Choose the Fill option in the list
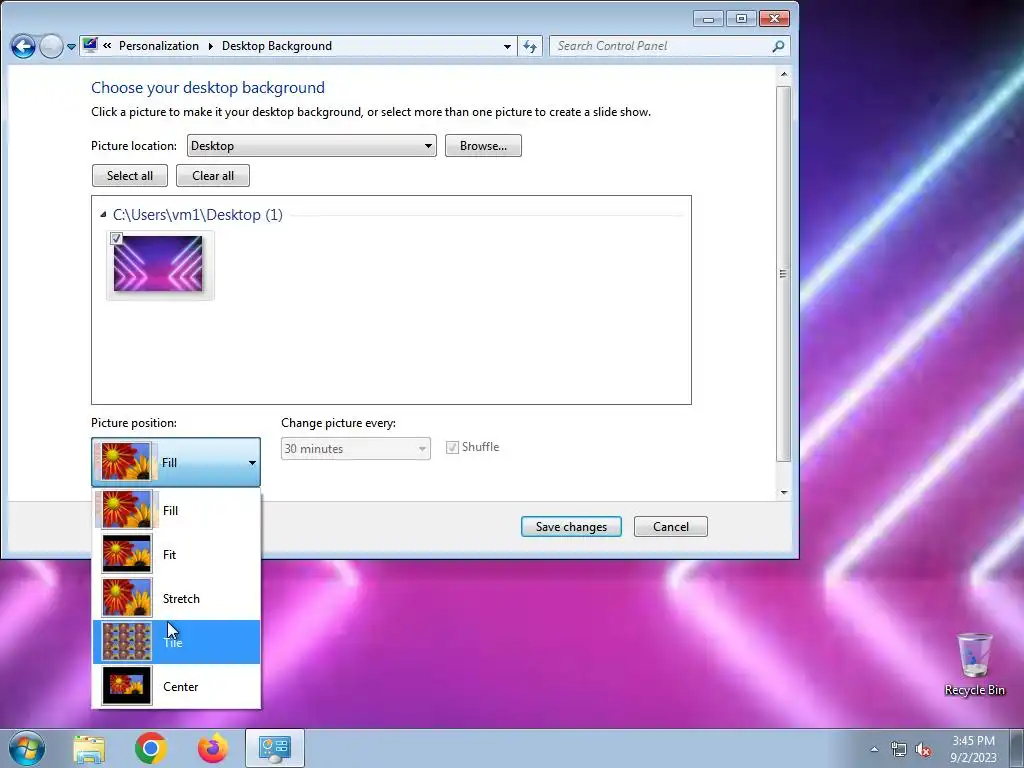Screen dimensions: 1024x768 [176, 510]
